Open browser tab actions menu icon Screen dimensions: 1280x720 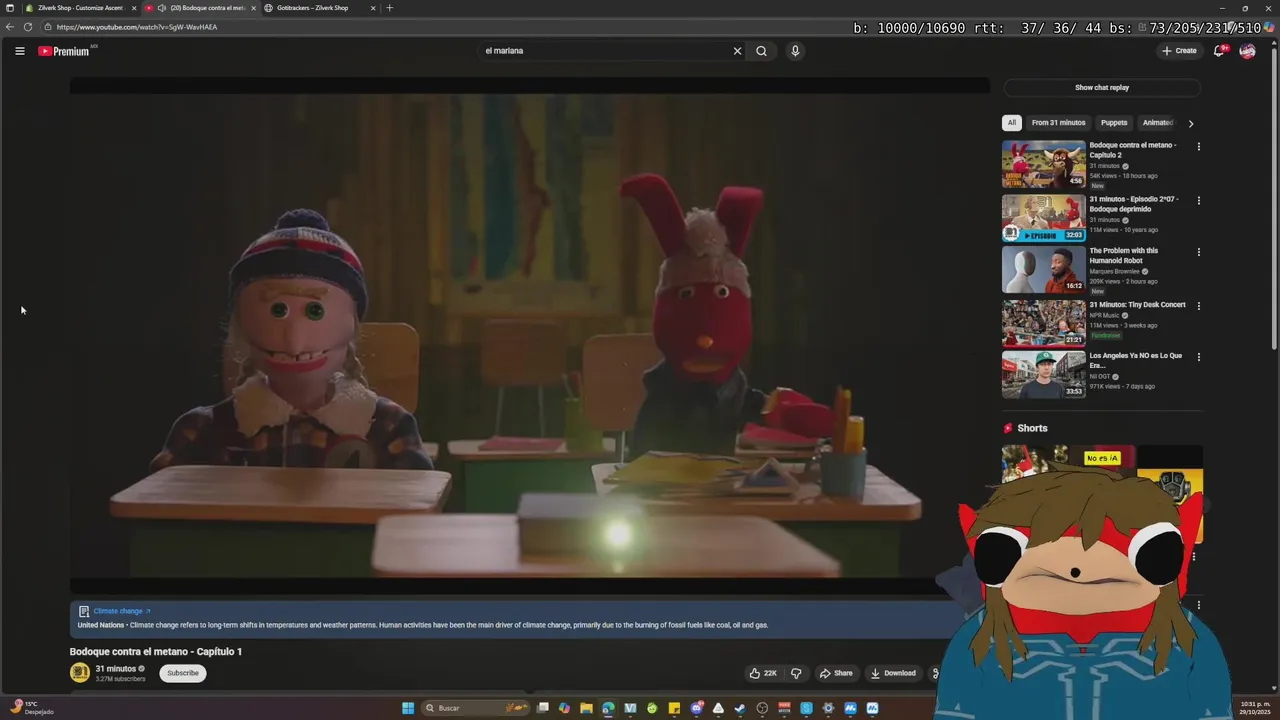(10, 8)
